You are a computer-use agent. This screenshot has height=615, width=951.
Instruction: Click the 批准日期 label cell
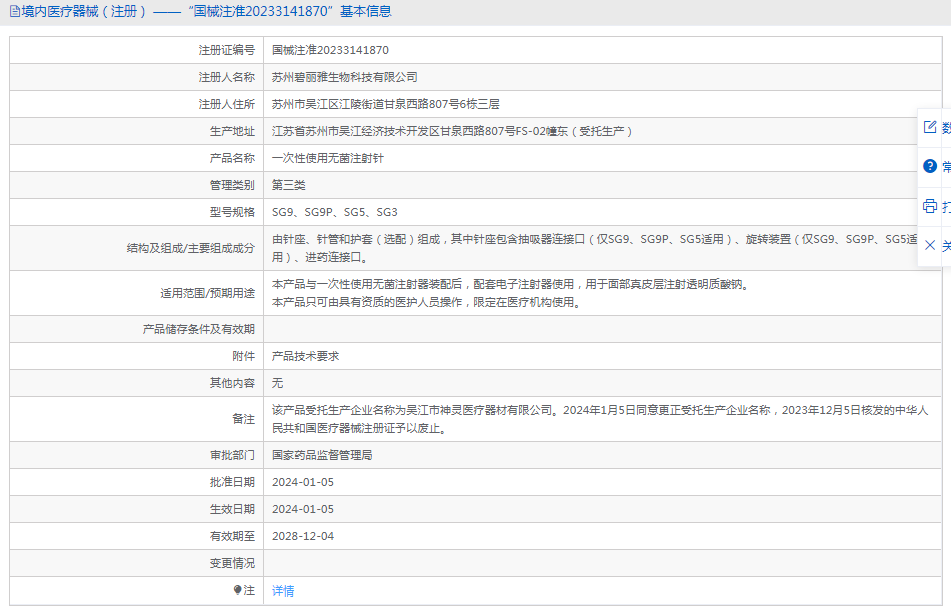(x=136, y=482)
